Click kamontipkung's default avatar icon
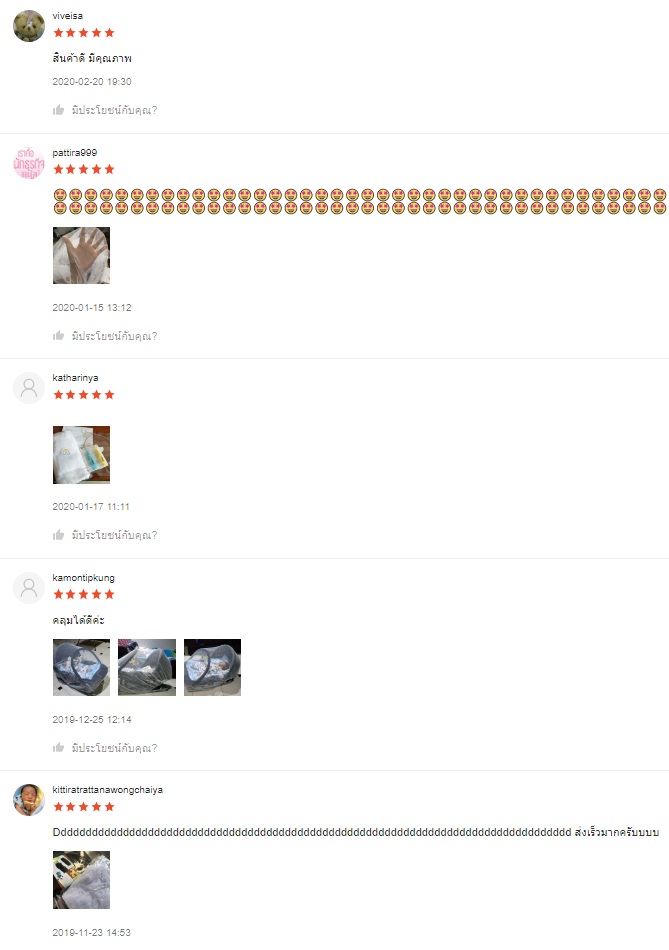 pyautogui.click(x=29, y=588)
